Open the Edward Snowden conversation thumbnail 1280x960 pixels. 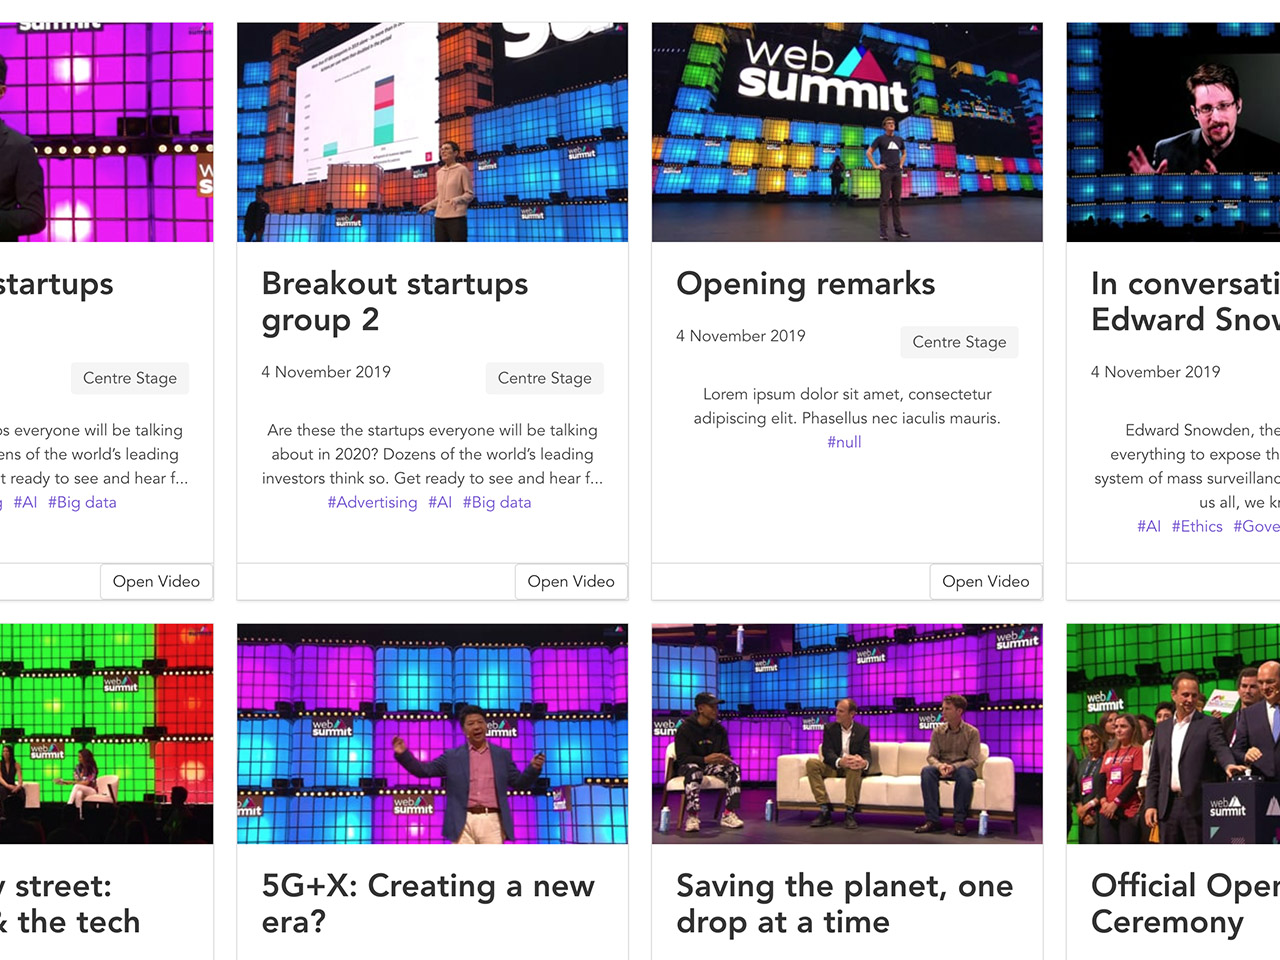(1173, 132)
